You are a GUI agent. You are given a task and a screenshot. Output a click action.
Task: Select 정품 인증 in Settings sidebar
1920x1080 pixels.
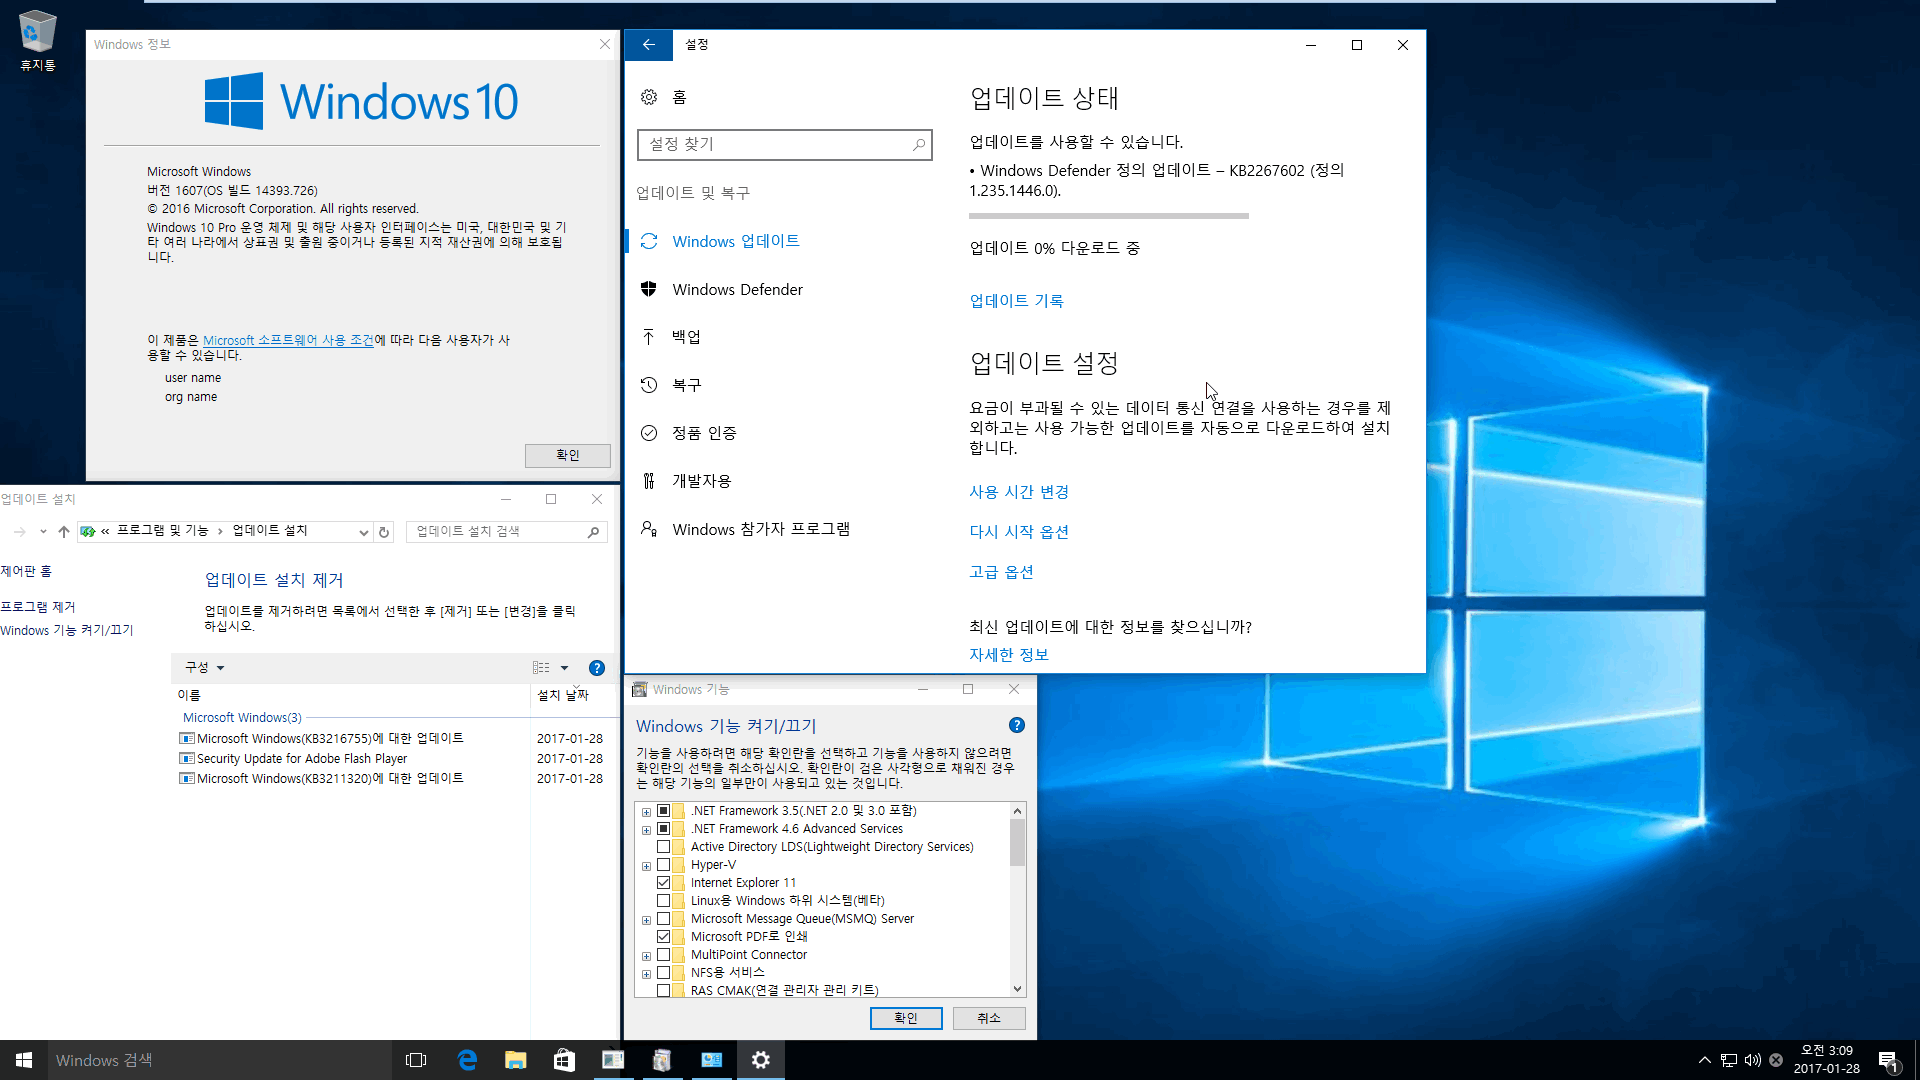(704, 433)
